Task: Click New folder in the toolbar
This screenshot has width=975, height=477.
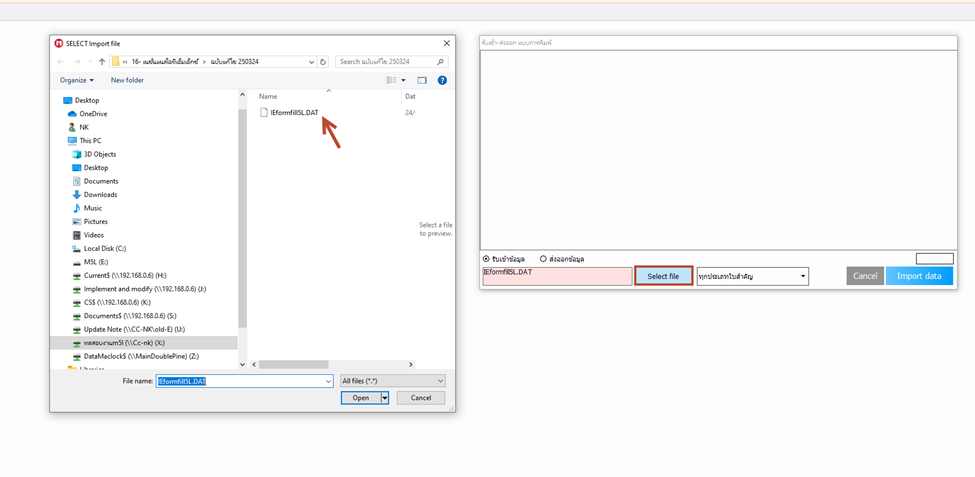Action: click(127, 80)
